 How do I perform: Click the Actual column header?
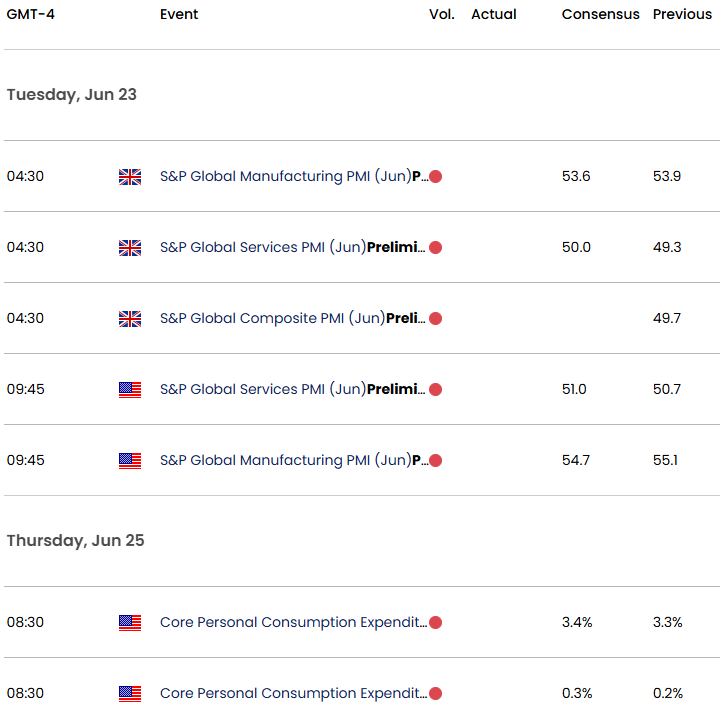click(494, 14)
